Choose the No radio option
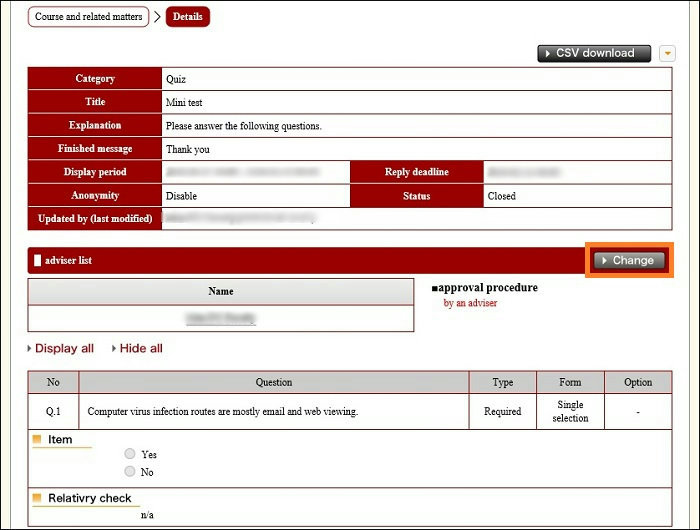This screenshot has height=530, width=700. click(129, 471)
